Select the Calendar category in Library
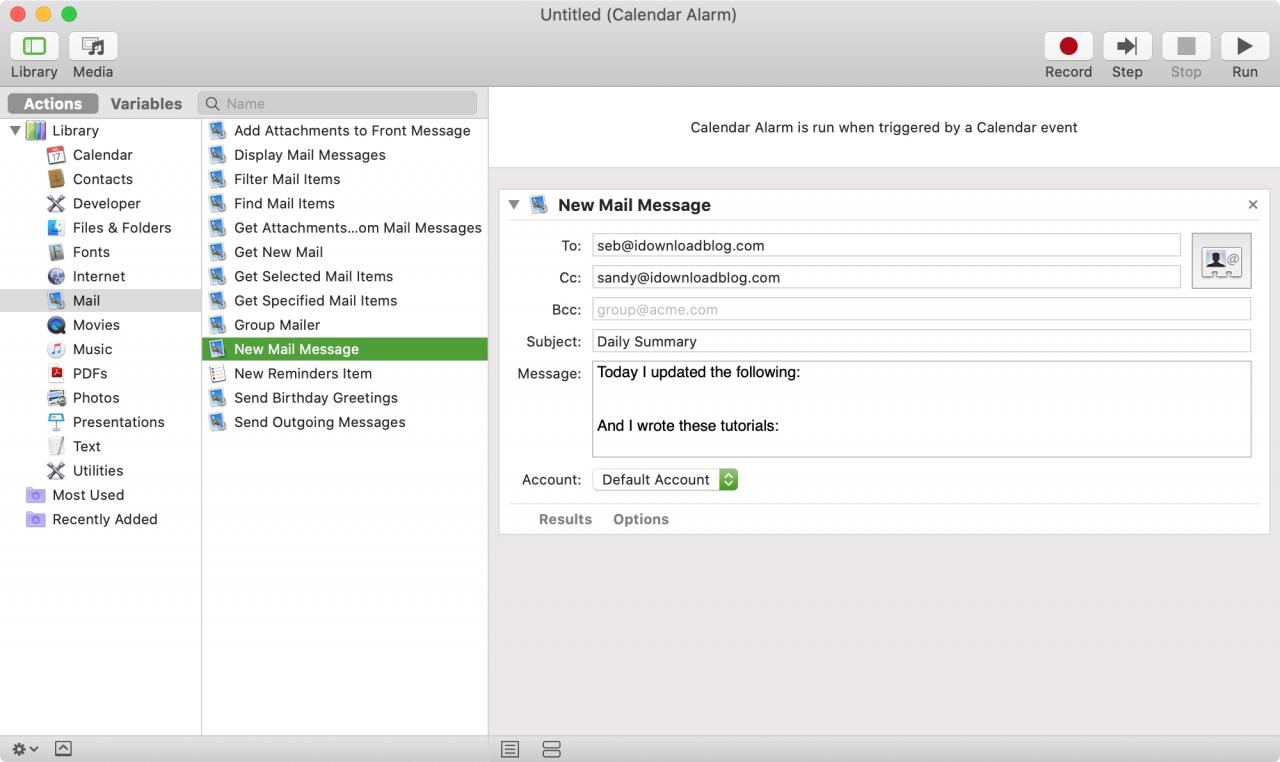Screen dimensions: 1280x762 click(102, 155)
